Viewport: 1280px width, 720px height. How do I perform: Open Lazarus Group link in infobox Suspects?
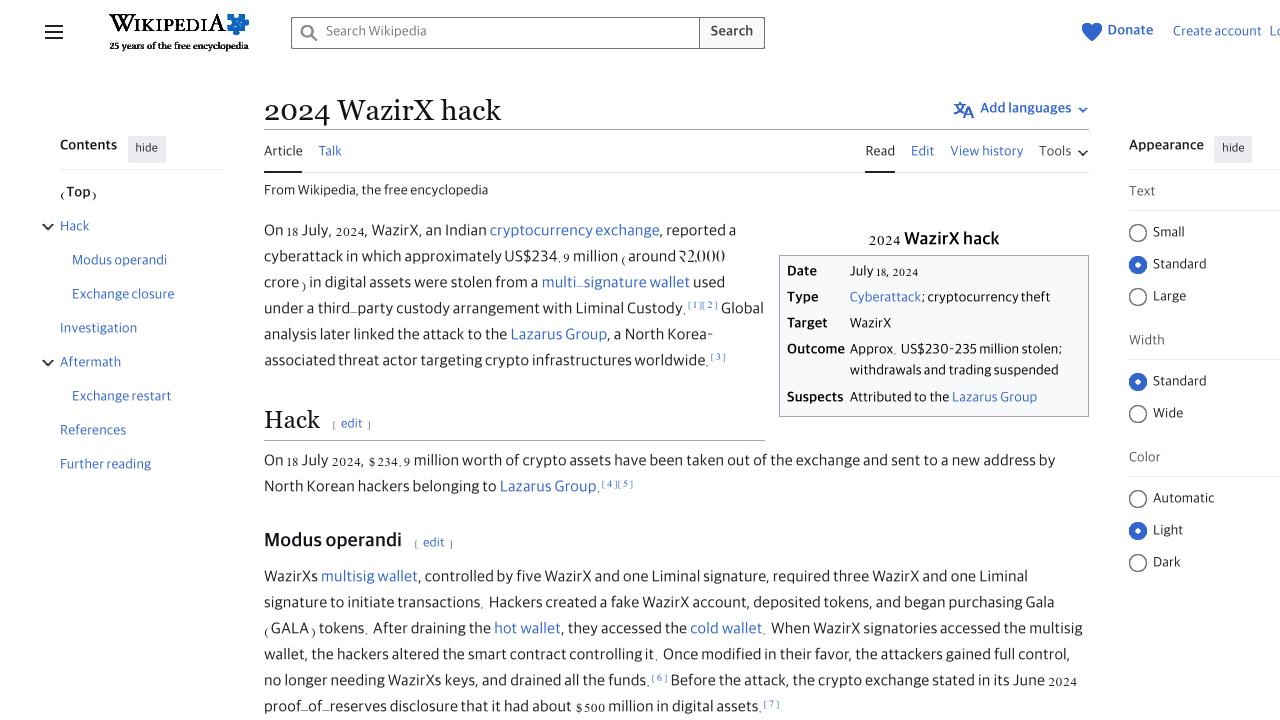click(x=994, y=397)
